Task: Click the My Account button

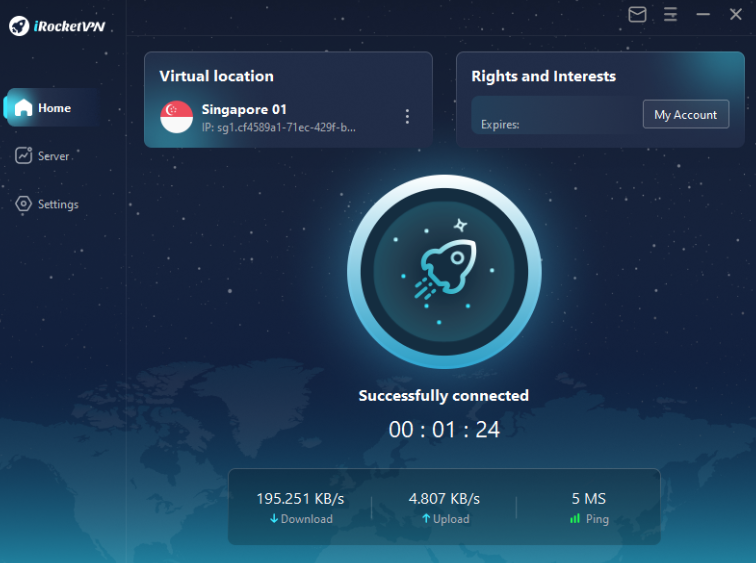Action: click(x=686, y=114)
